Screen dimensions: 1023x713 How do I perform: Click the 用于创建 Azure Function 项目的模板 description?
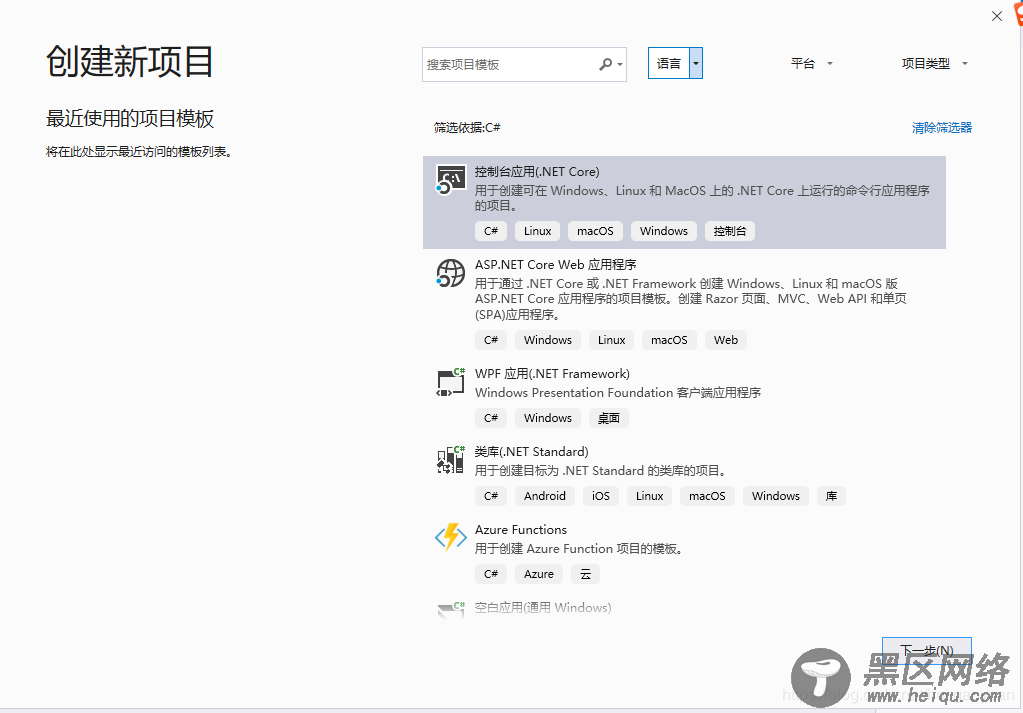pos(579,549)
